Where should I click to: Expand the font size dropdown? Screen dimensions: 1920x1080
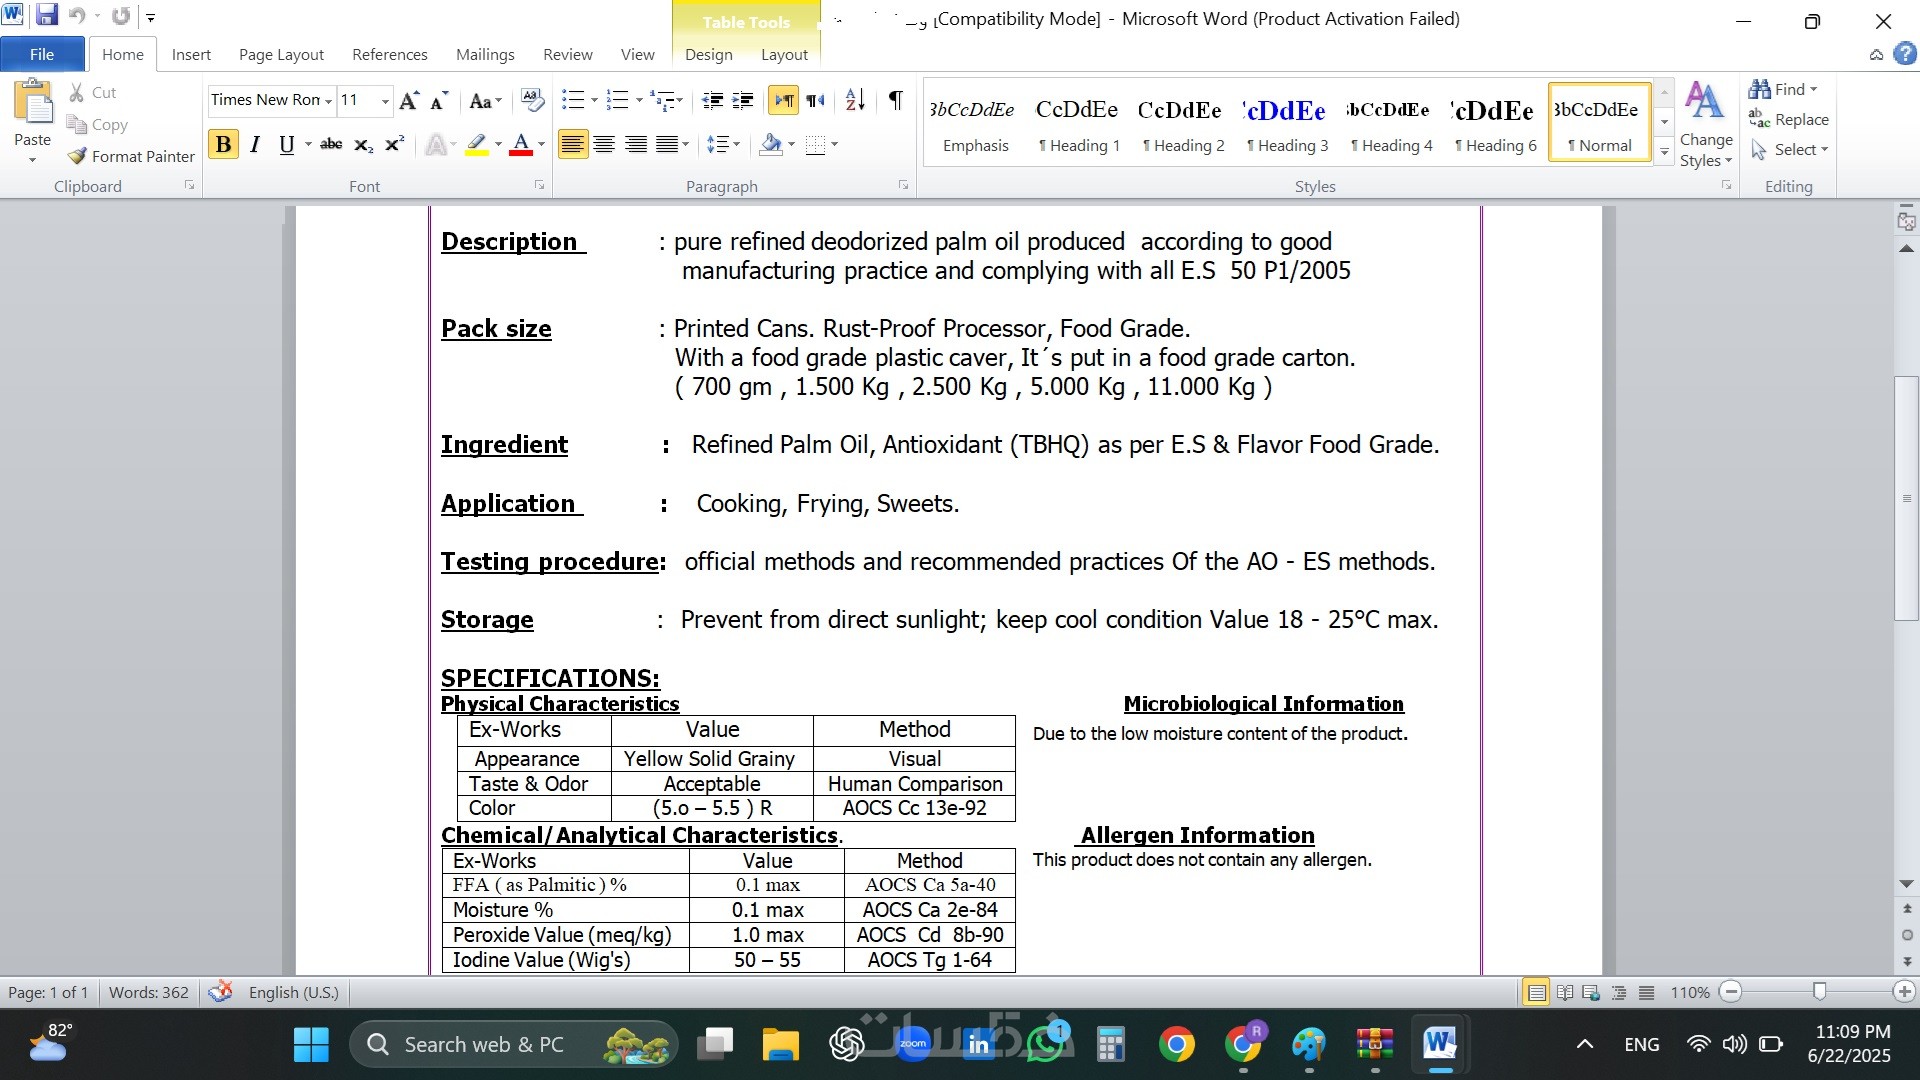point(385,101)
